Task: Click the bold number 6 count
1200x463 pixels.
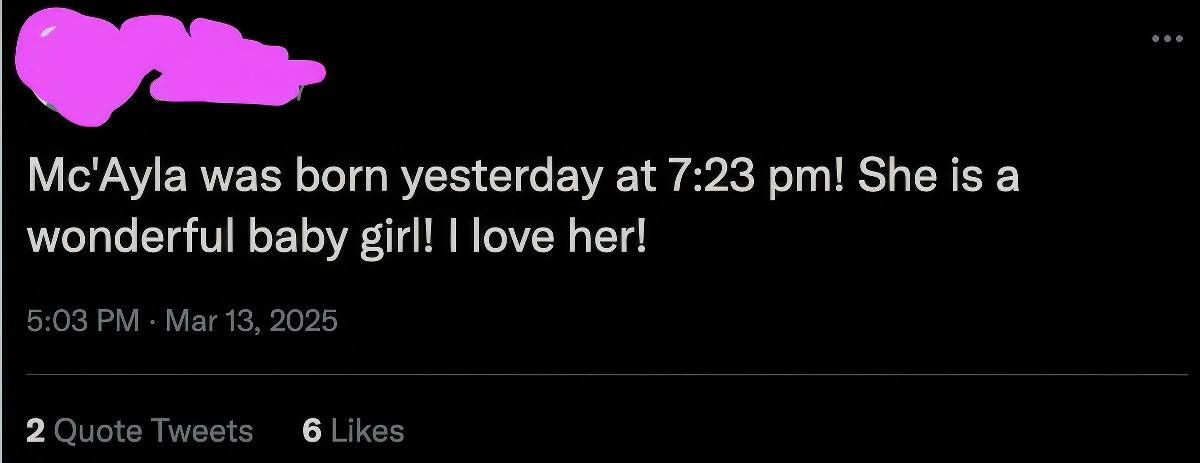Action: [311, 431]
